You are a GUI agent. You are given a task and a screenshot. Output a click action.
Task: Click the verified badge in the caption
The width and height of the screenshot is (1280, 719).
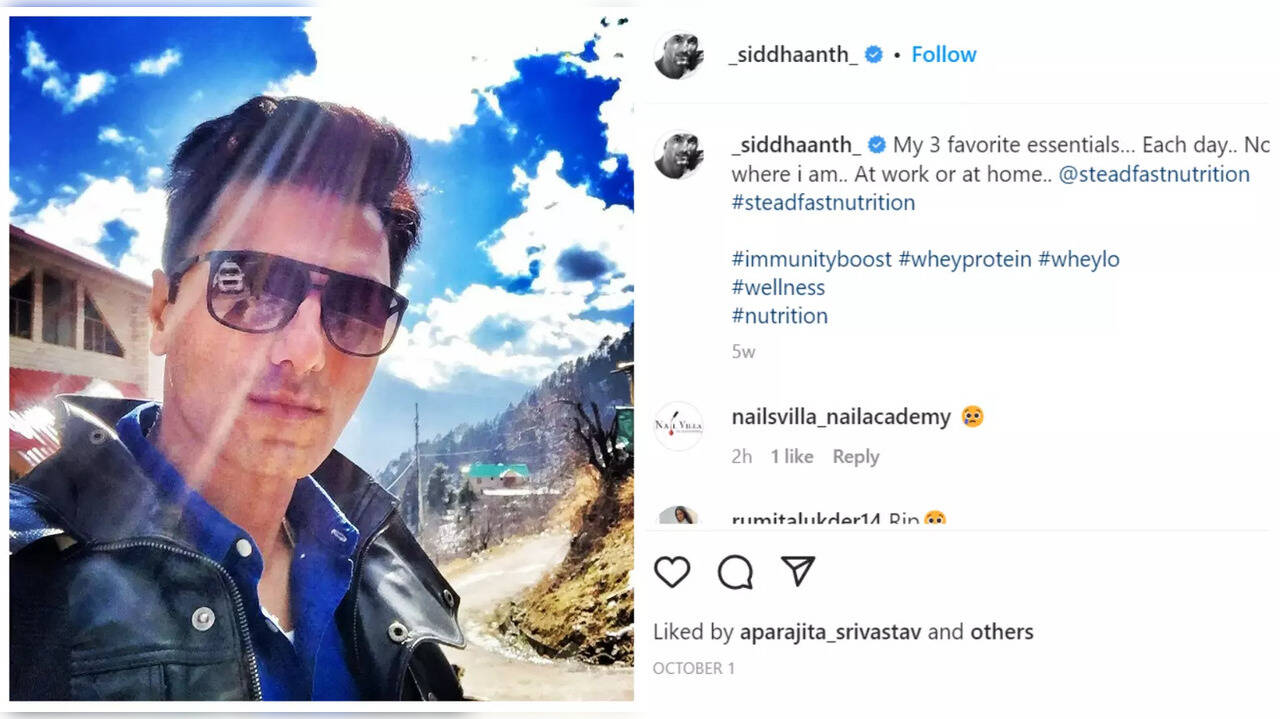pyautogui.click(x=877, y=146)
